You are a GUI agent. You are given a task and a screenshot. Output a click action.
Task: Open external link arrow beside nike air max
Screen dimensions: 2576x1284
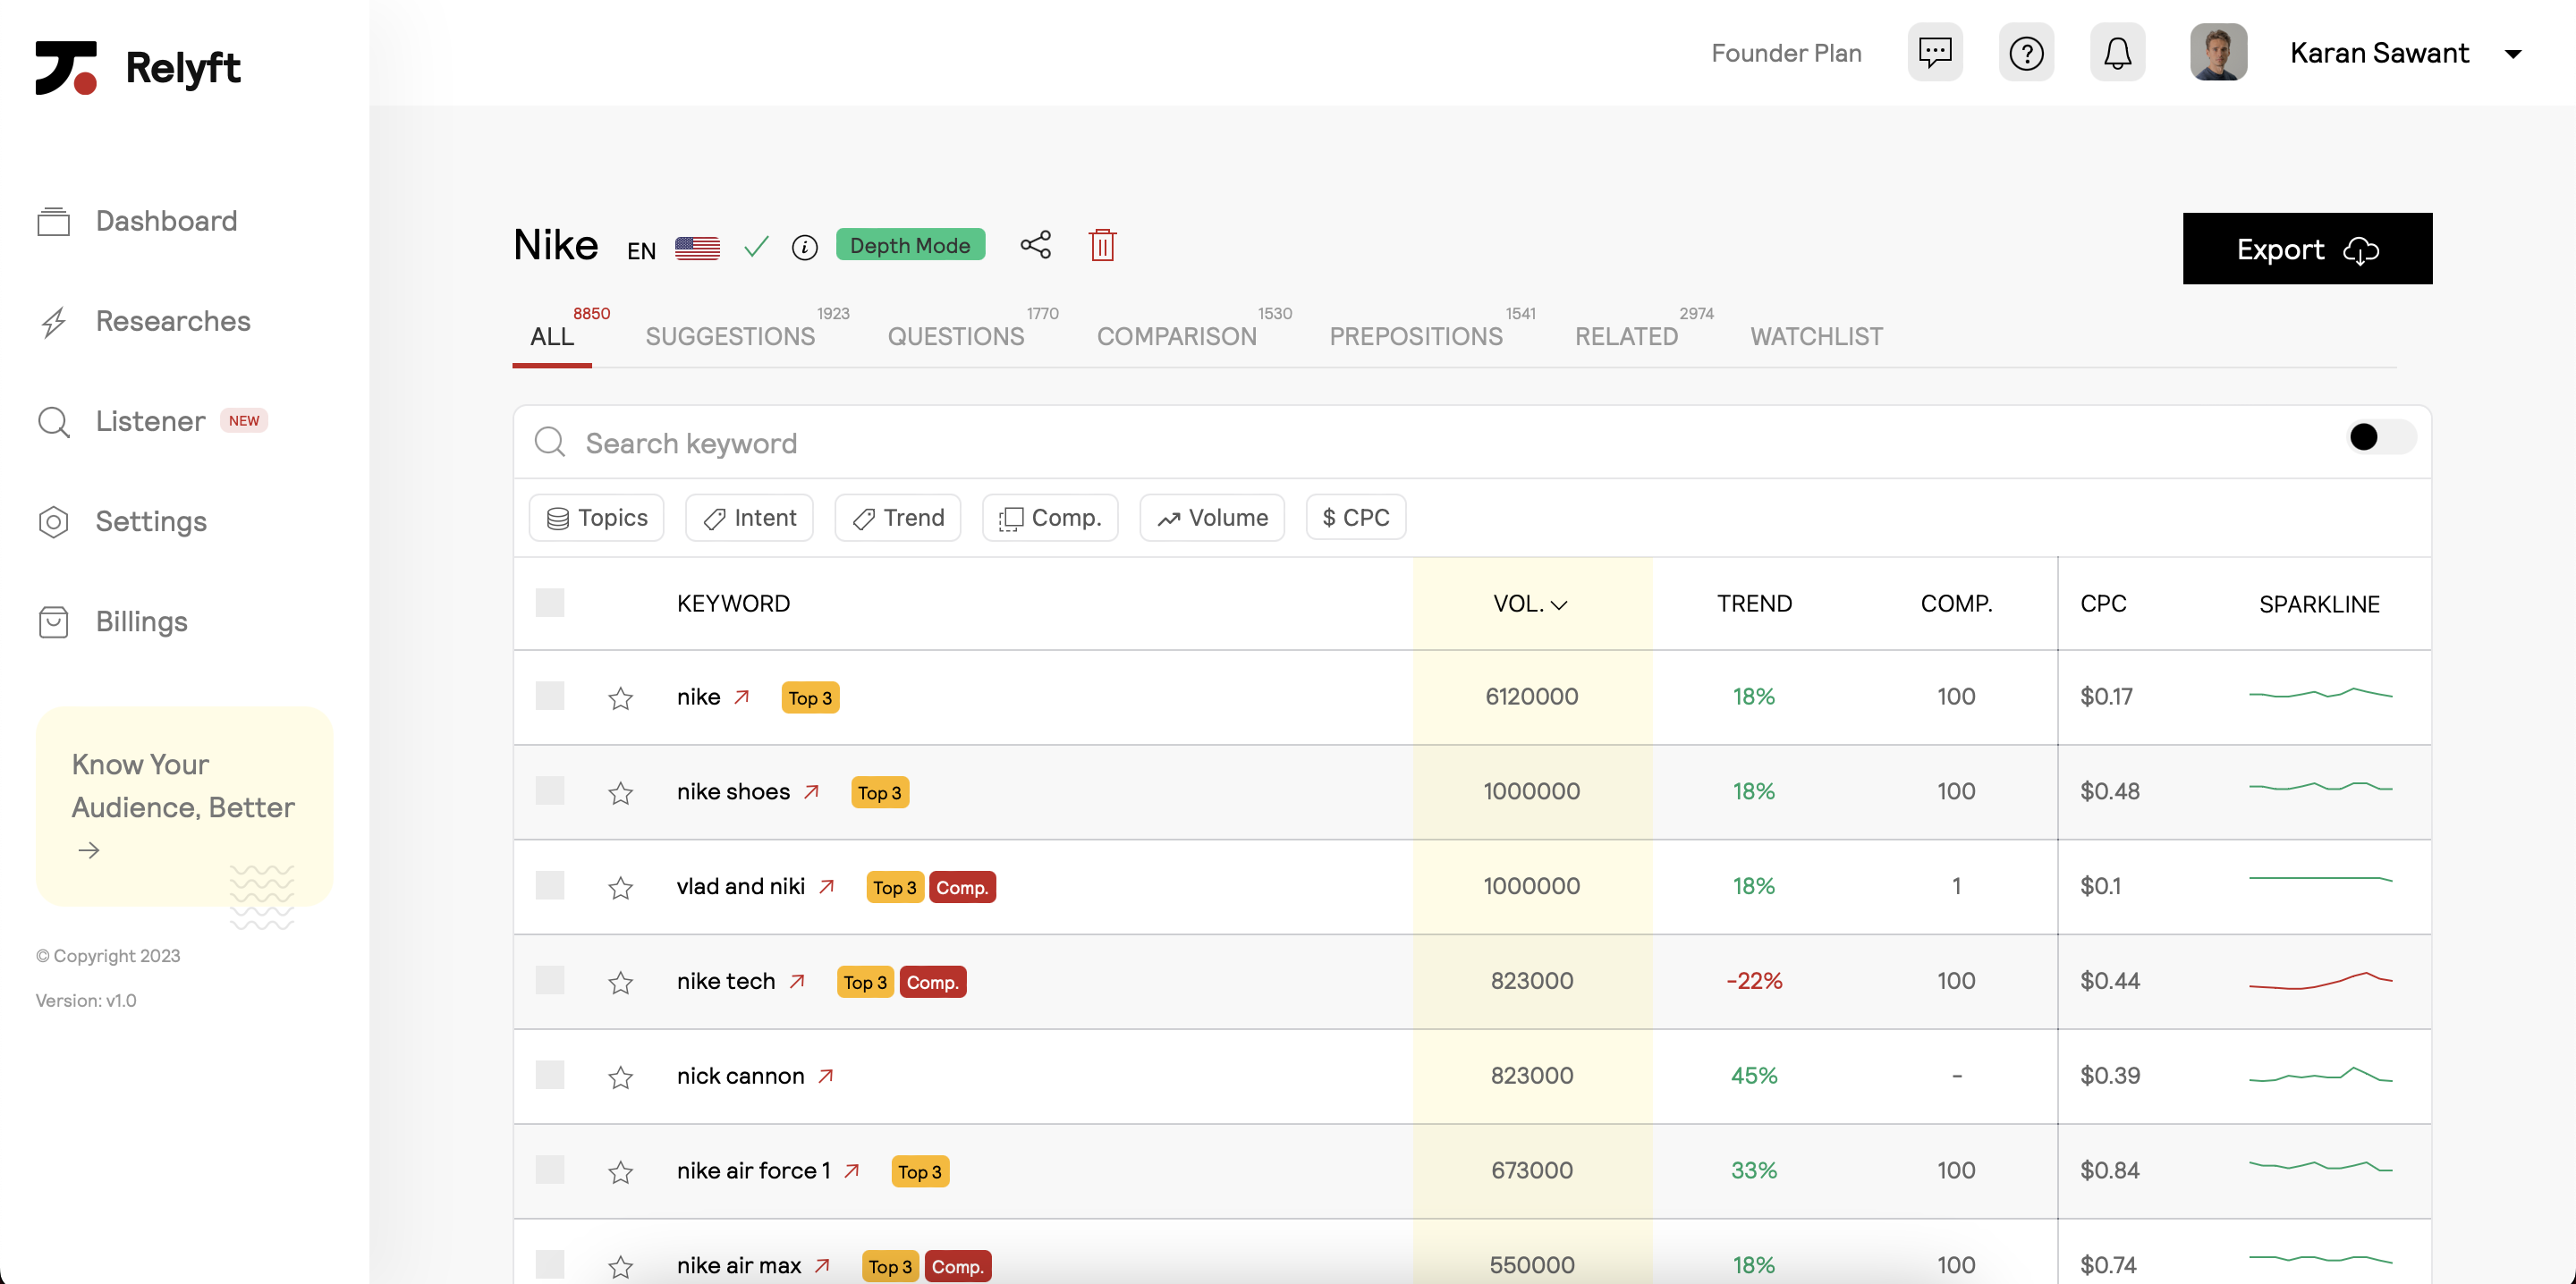pyautogui.click(x=821, y=1265)
